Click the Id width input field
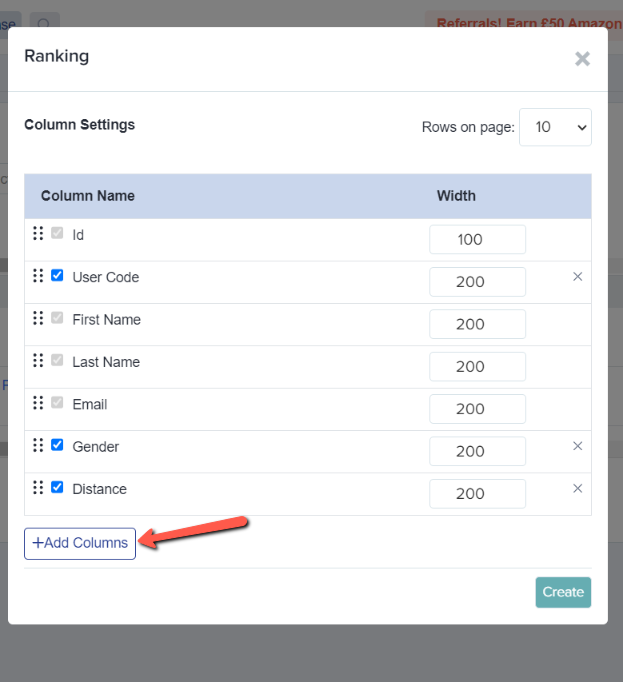Viewport: 623px width, 682px height. [477, 239]
